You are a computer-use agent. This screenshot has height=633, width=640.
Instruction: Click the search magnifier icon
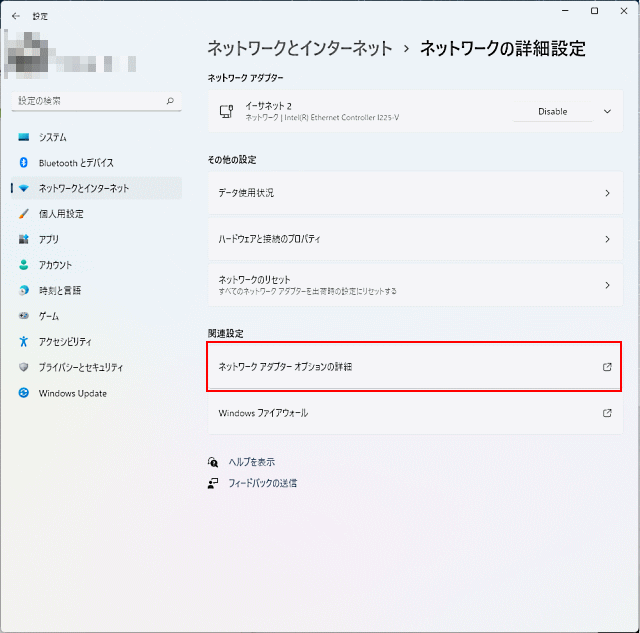coord(170,101)
